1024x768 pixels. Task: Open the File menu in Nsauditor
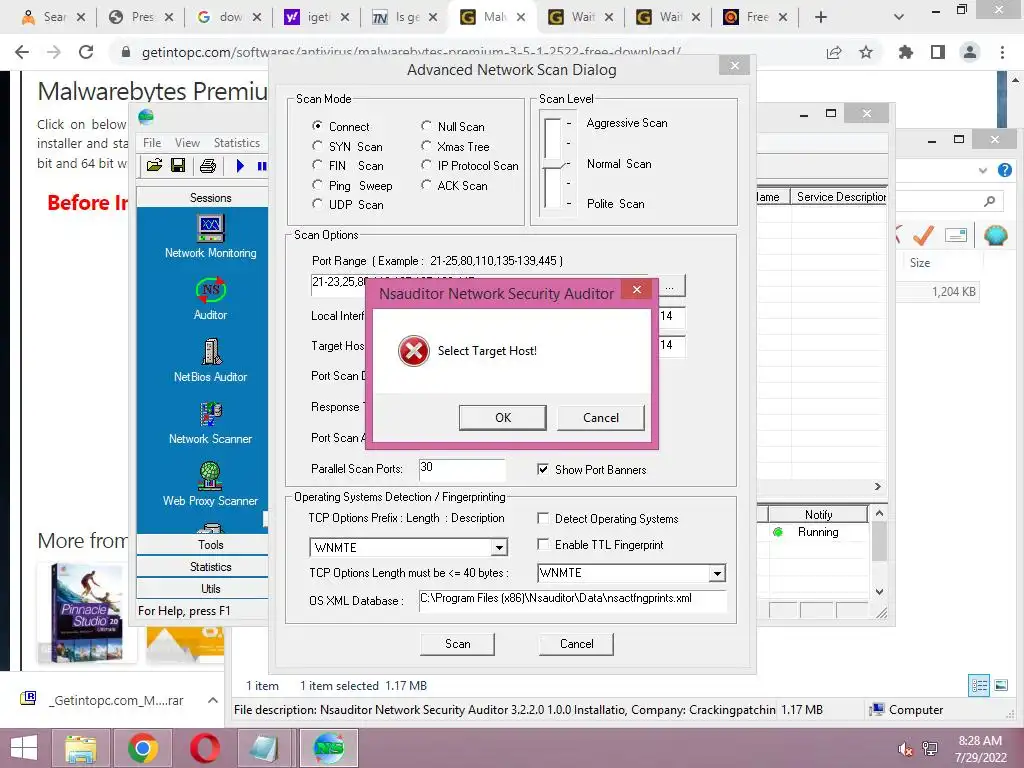click(x=152, y=142)
